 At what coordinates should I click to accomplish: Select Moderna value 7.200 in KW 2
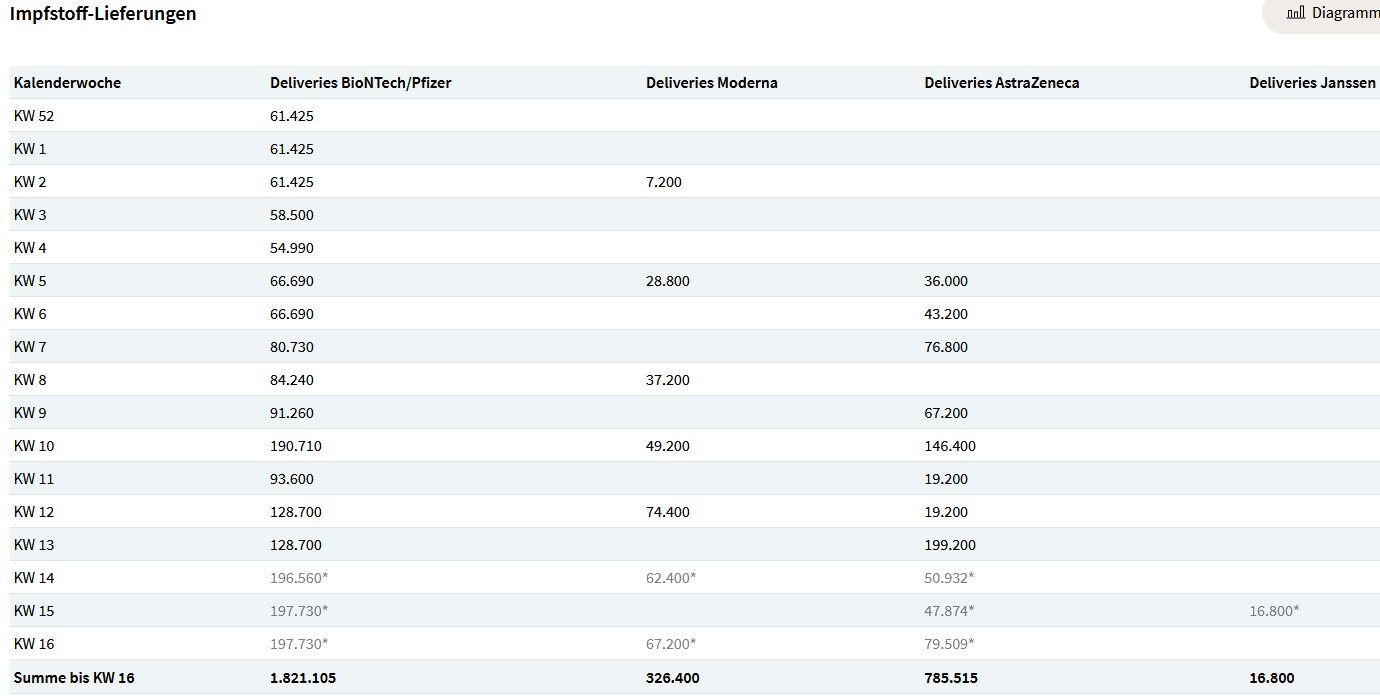click(664, 182)
